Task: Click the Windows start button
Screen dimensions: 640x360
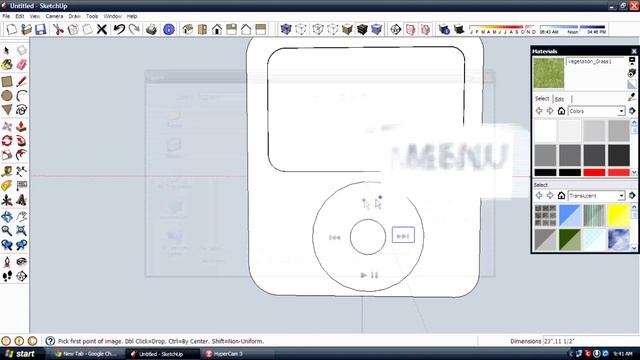Action: tap(20, 353)
